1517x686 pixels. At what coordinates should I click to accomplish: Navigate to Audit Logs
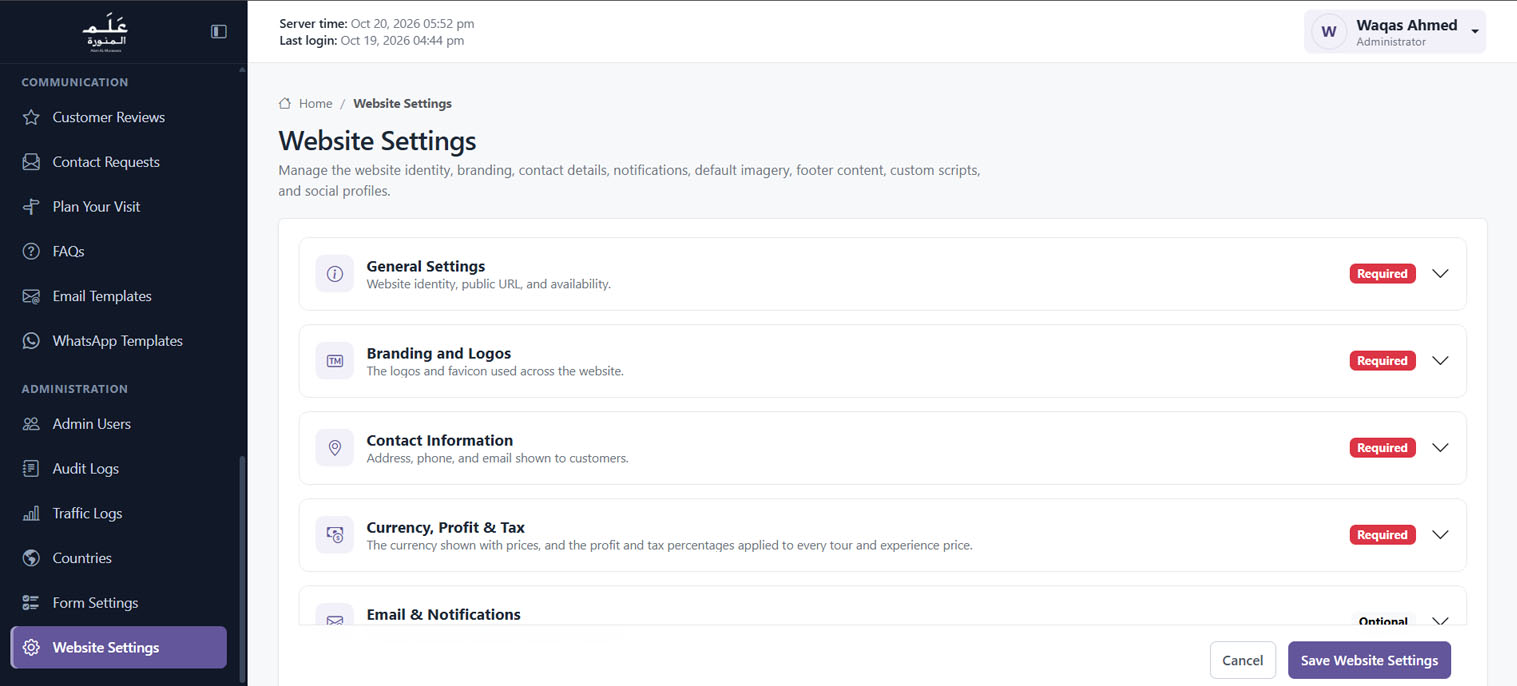point(119,469)
